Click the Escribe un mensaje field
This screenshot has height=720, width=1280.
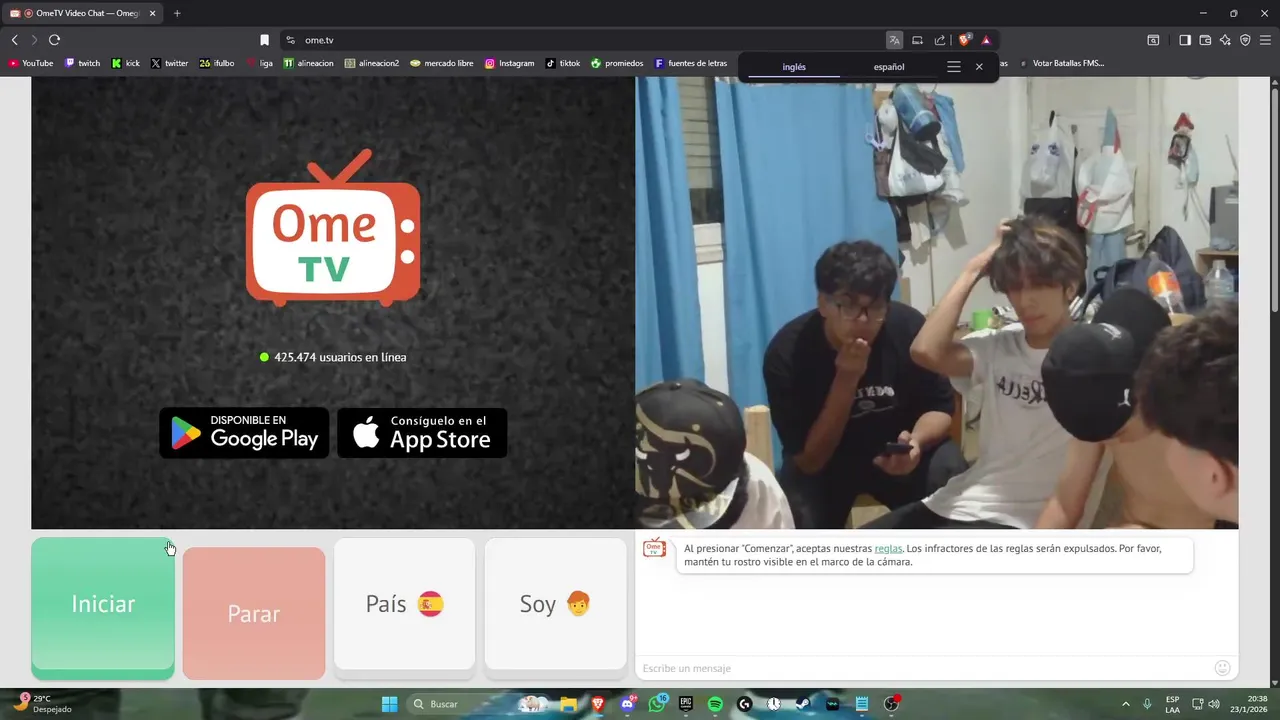click(922, 668)
